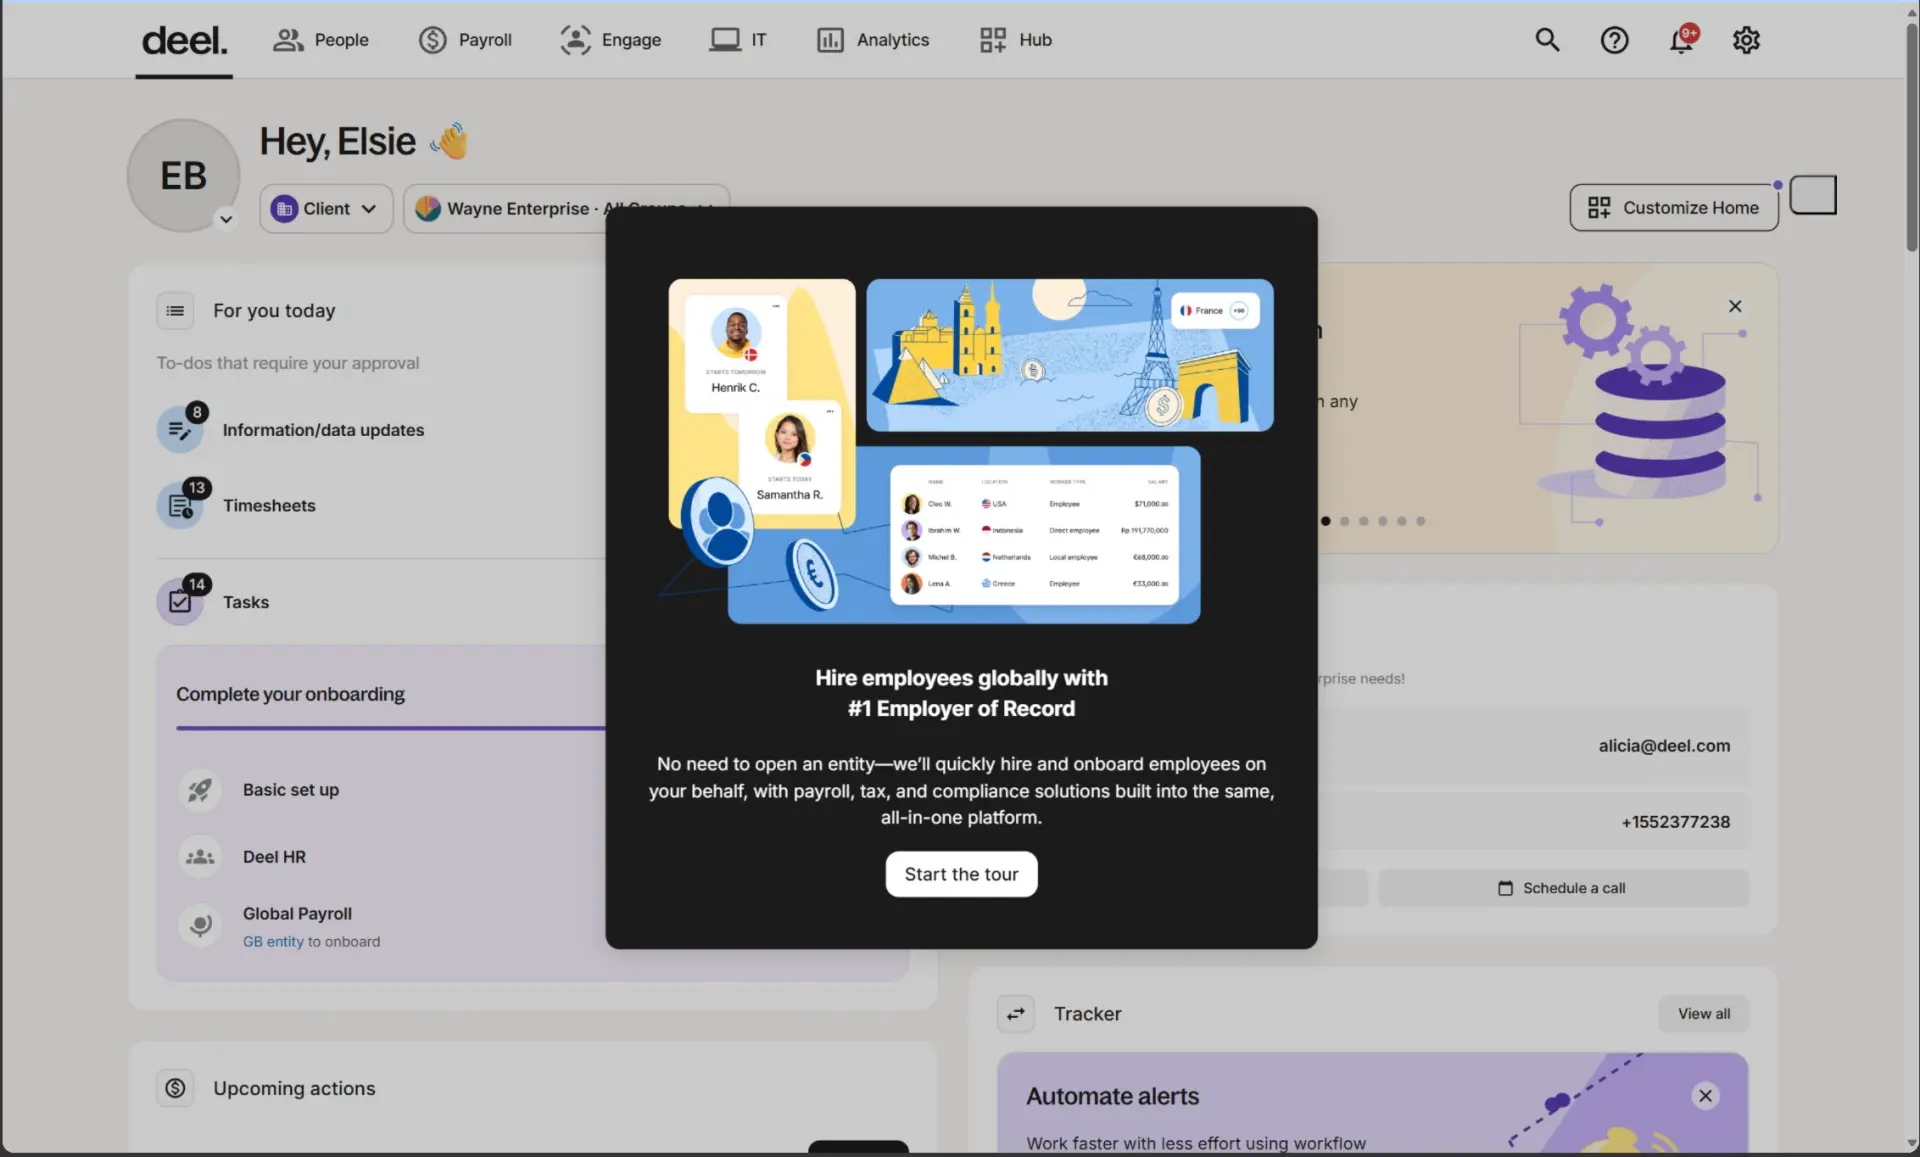Click the Timesheets icon with badge 13
The width and height of the screenshot is (1920, 1157).
pyautogui.click(x=181, y=505)
